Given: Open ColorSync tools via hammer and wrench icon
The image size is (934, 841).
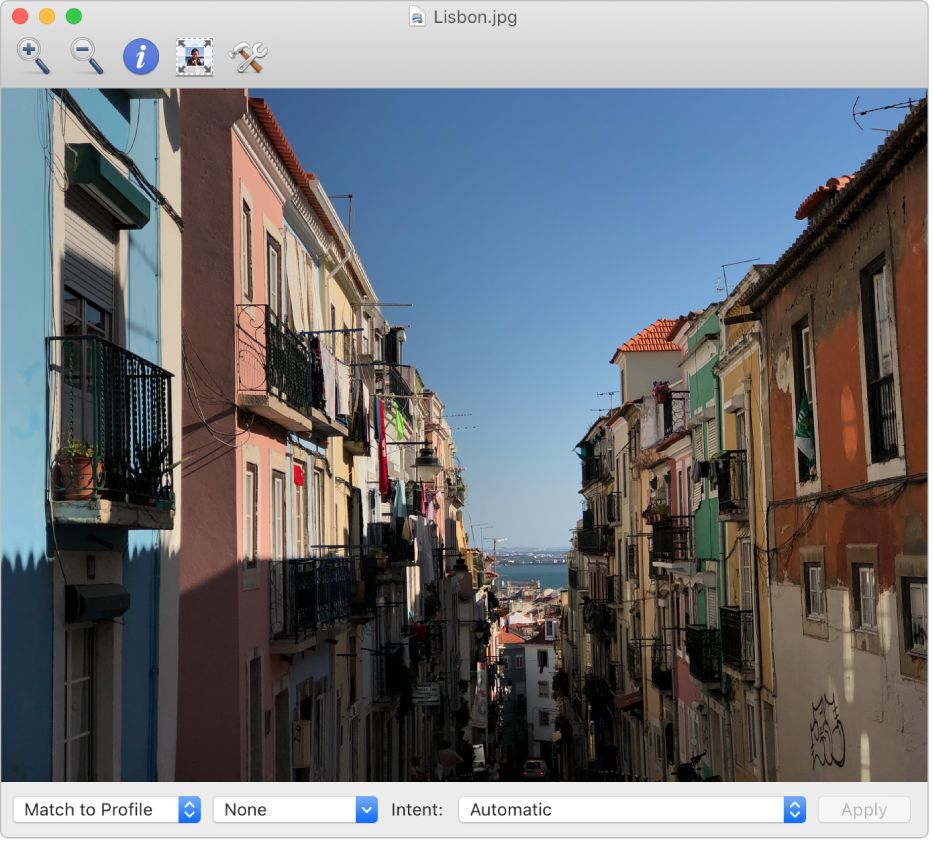Looking at the screenshot, I should click(x=249, y=57).
